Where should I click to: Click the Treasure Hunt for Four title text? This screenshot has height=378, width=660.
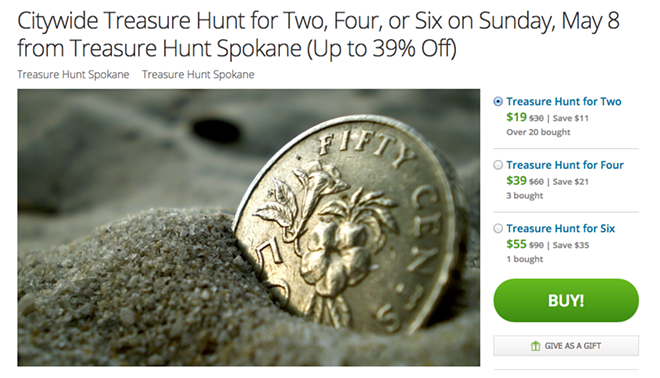coord(565,165)
